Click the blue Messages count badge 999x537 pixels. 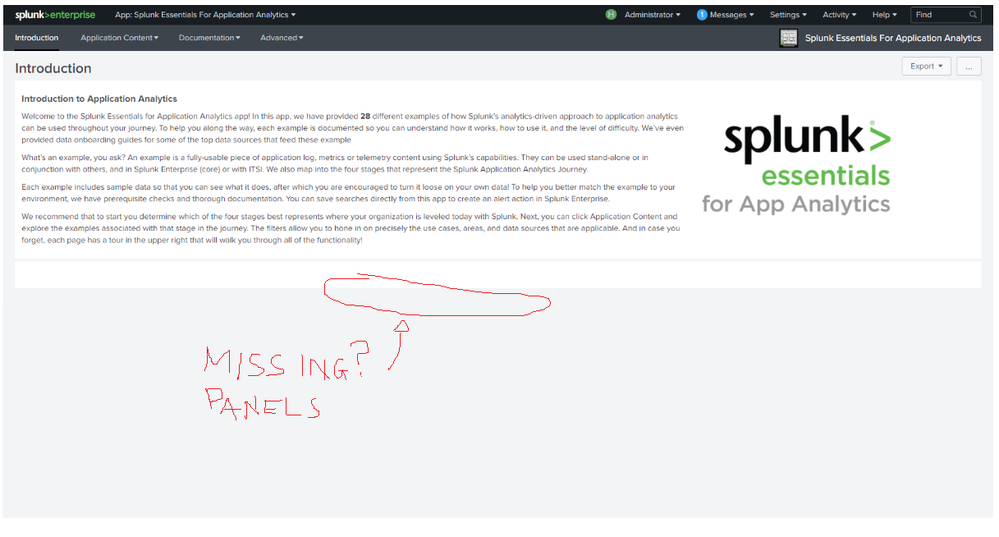(701, 15)
